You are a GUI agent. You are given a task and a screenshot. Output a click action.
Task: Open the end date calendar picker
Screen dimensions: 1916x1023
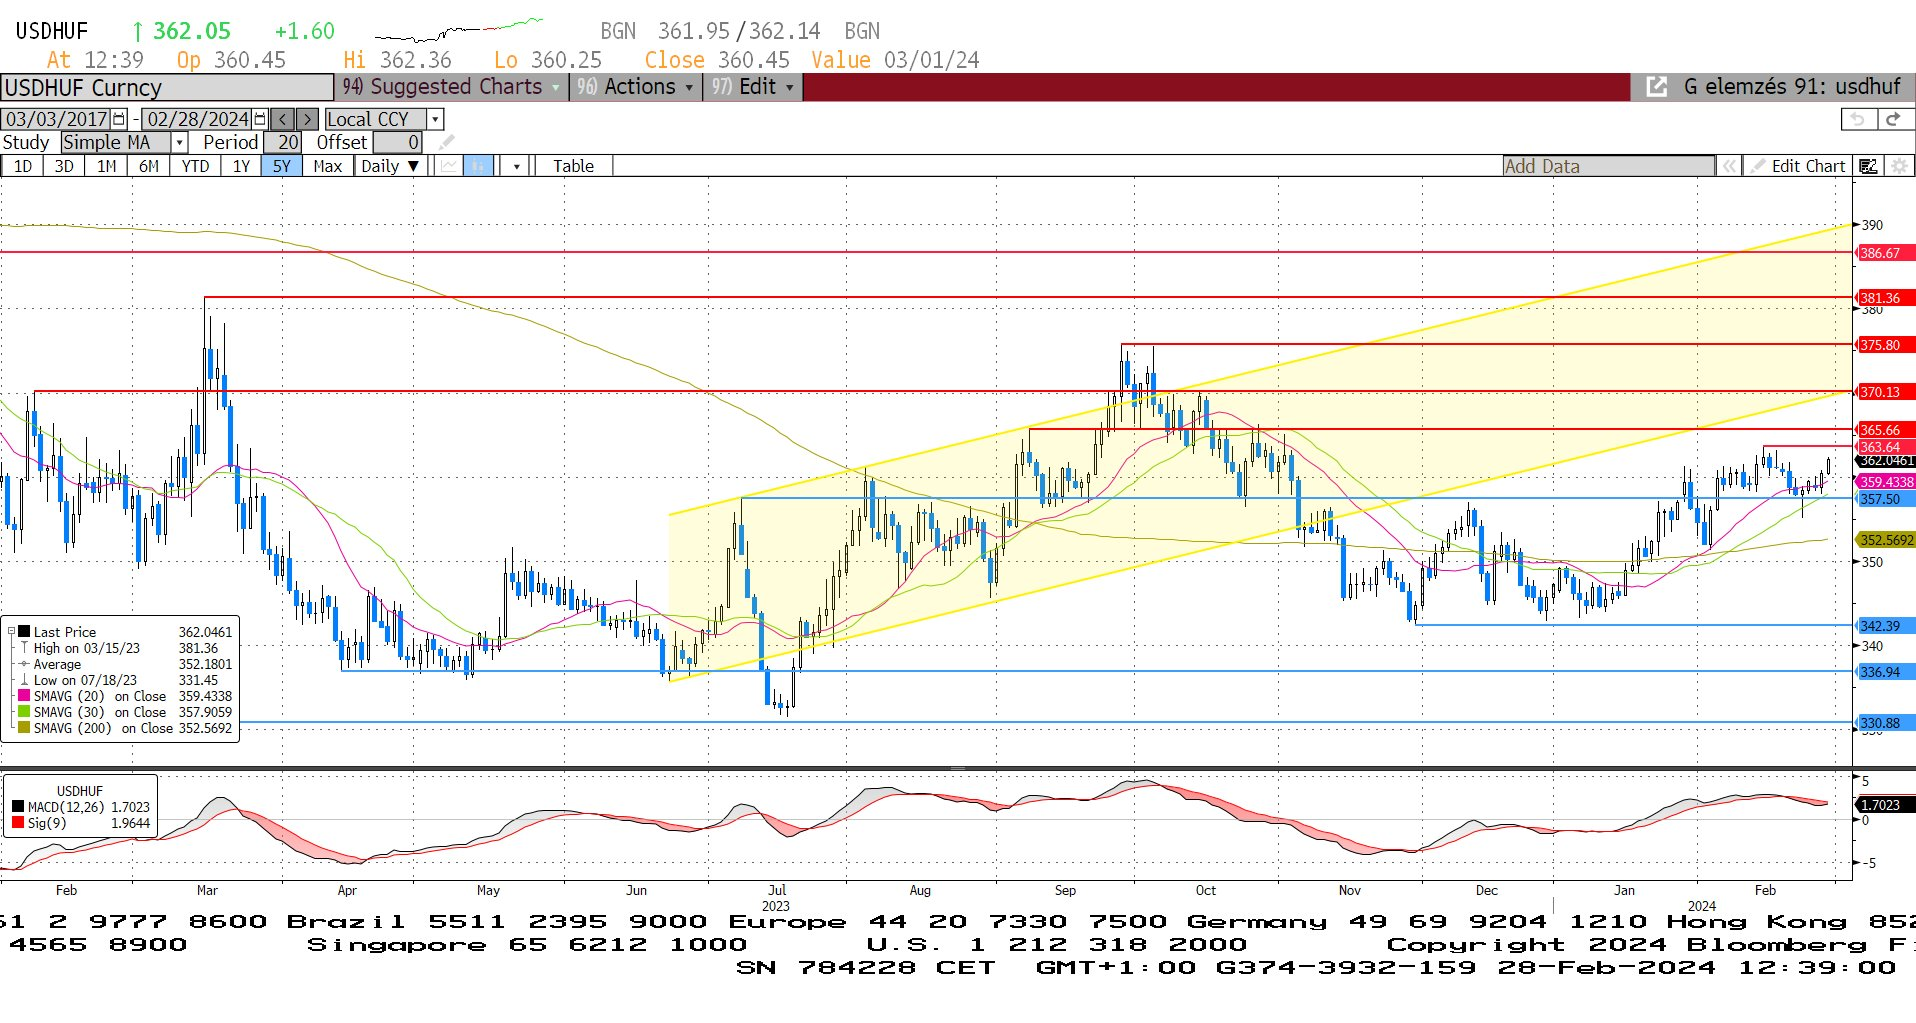coord(261,119)
